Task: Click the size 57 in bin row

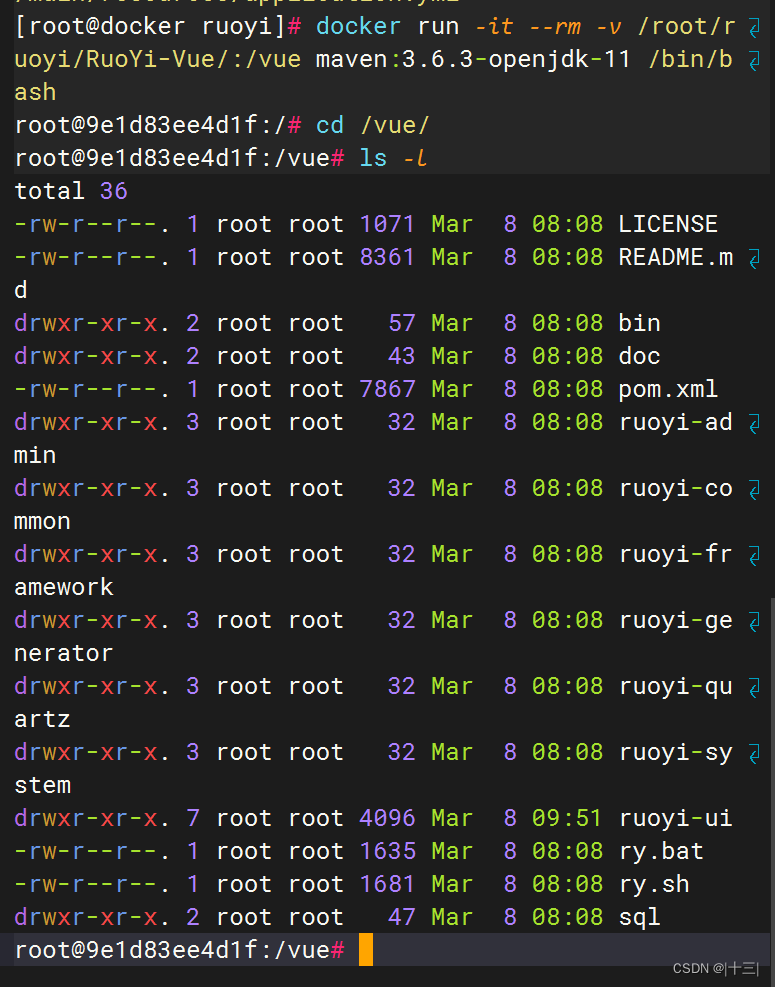Action: tap(401, 323)
